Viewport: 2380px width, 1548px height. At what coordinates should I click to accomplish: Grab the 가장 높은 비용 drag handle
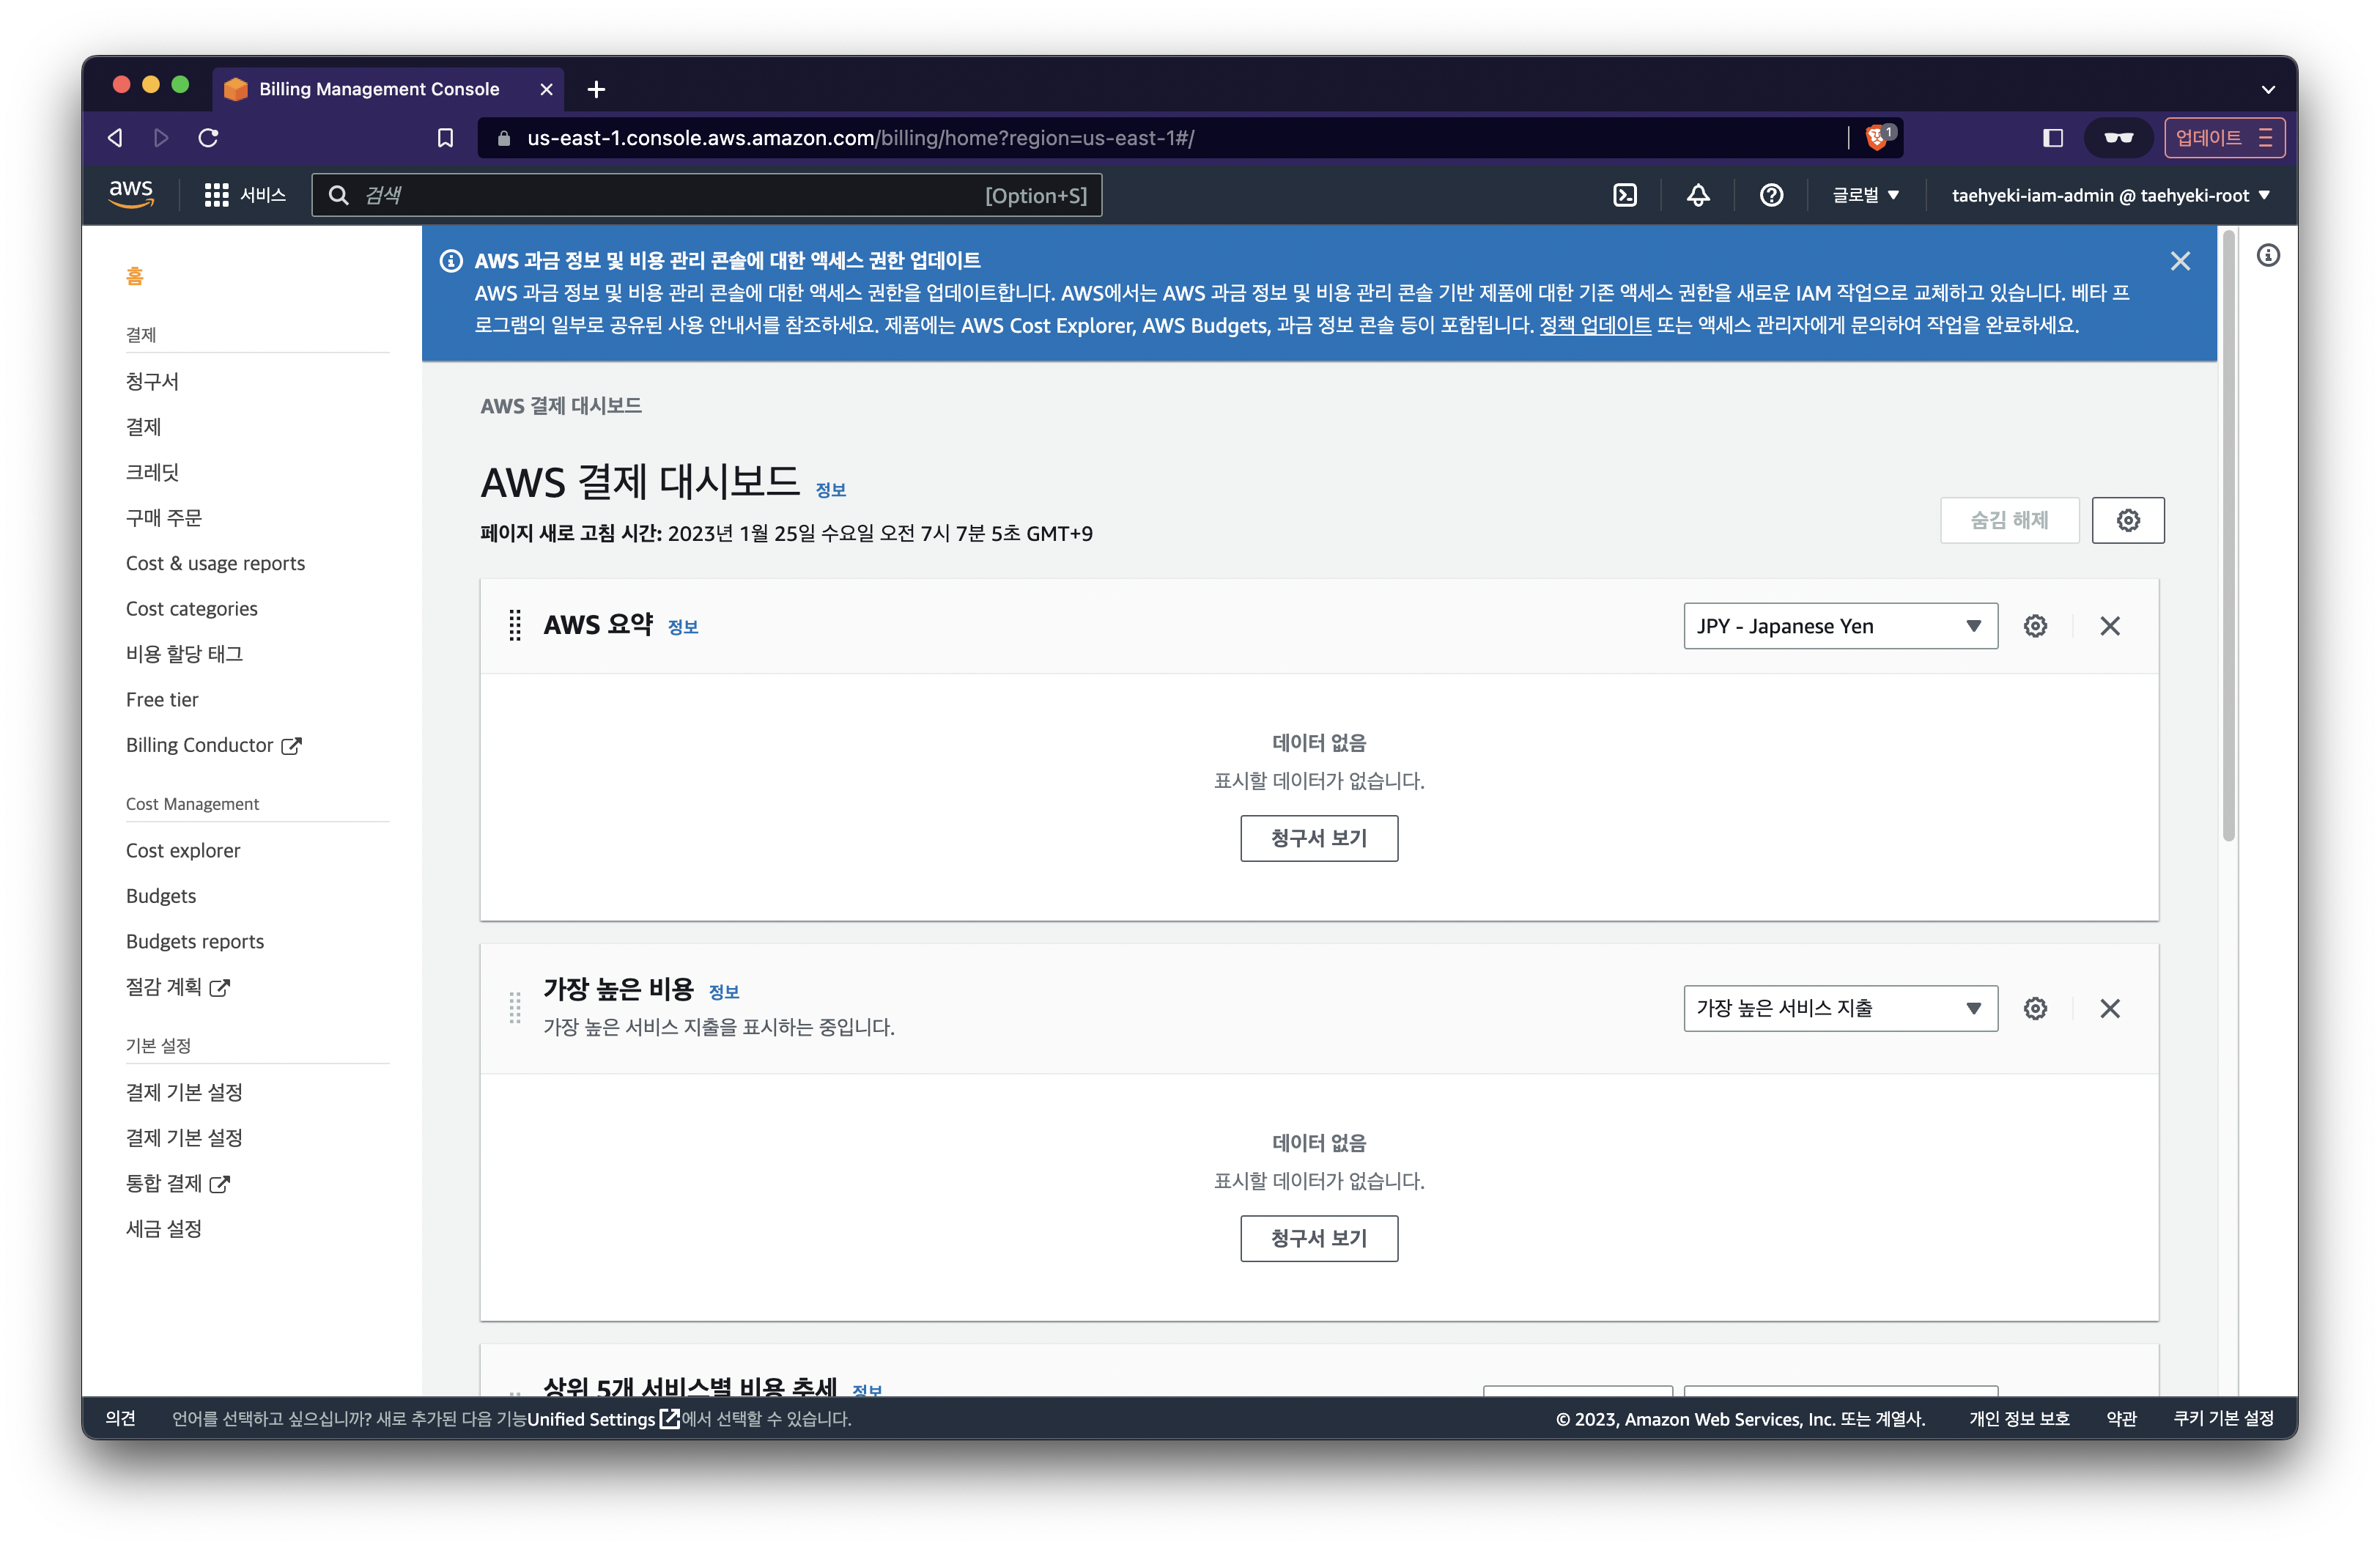pos(515,1008)
